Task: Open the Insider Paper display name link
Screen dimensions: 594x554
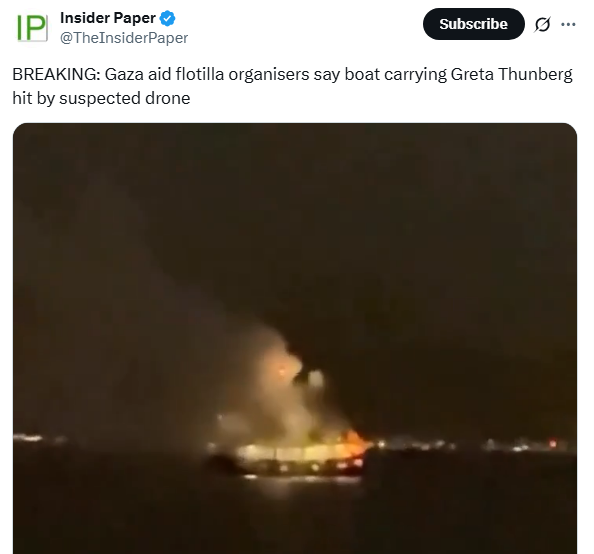Action: coord(108,18)
